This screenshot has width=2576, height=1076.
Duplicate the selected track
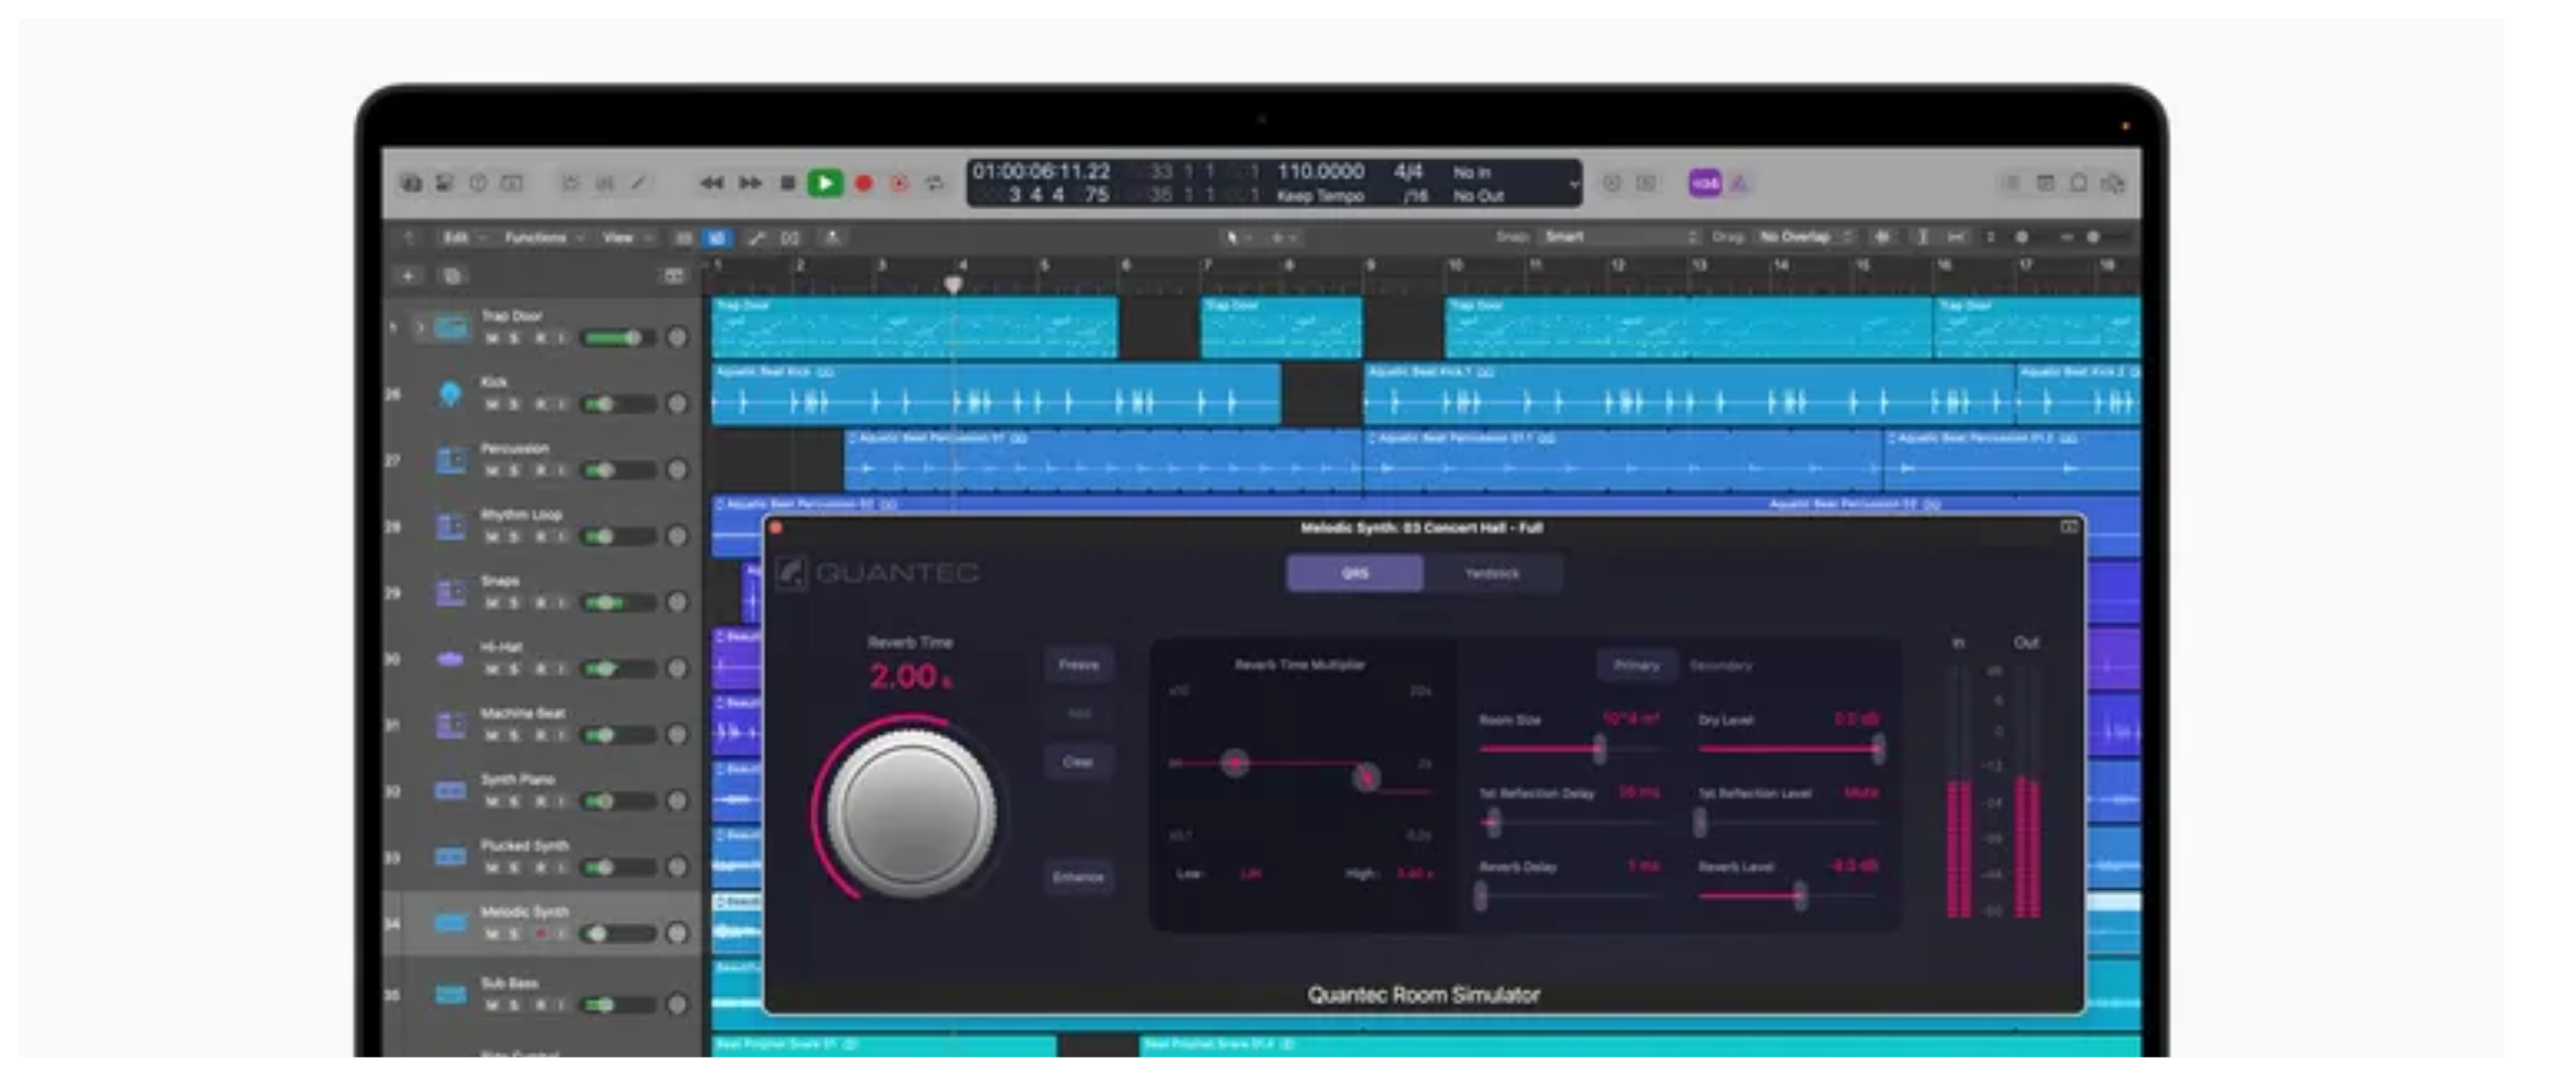tap(452, 276)
